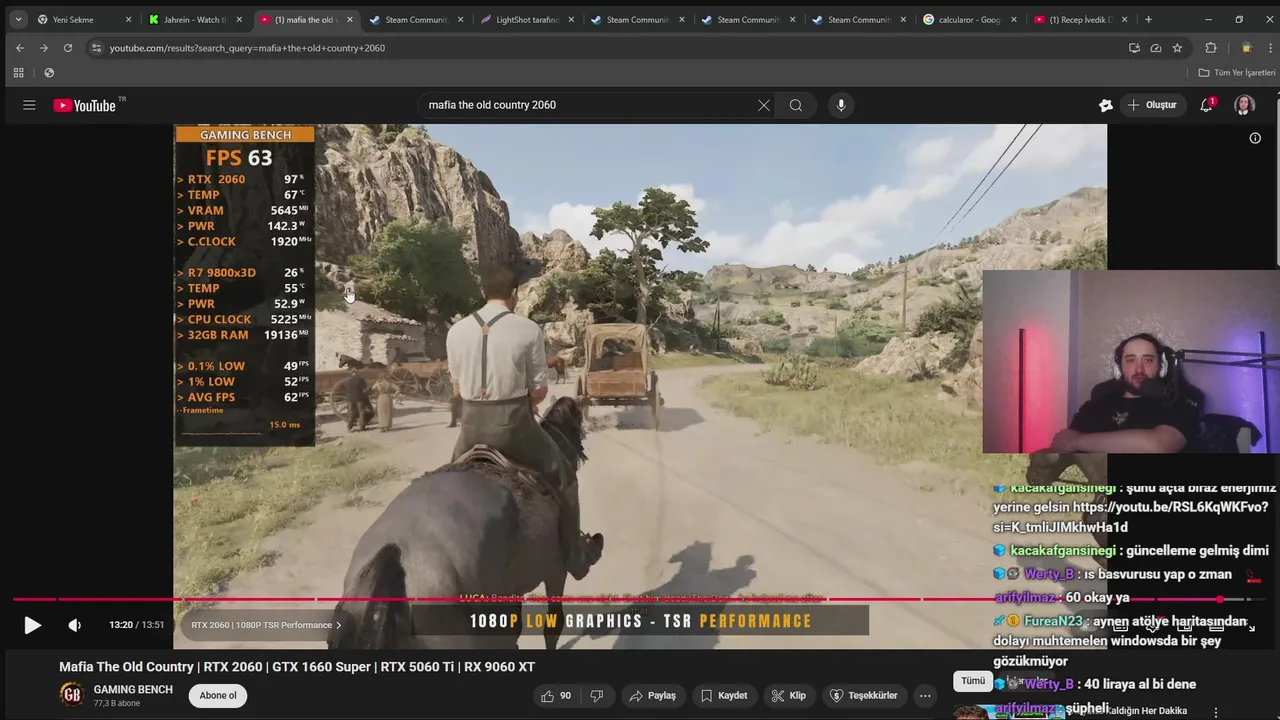Select the mafia the old YouTube tab

tap(306, 19)
